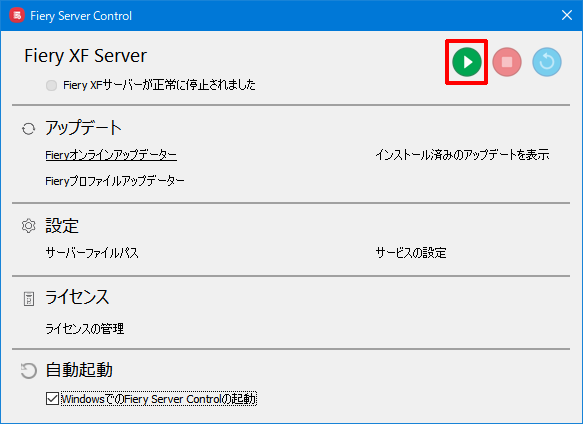
Task: Open Fieryプロファイルアップデーター
Action: (115, 181)
